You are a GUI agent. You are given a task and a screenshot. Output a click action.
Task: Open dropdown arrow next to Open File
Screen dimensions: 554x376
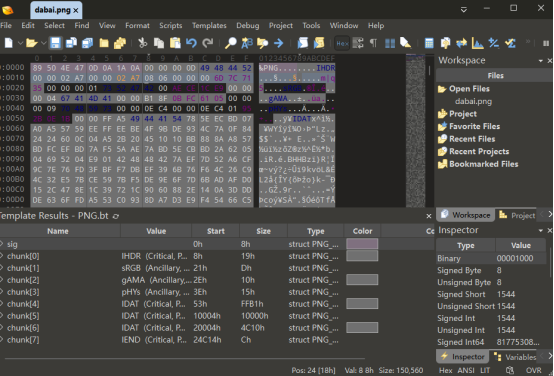pyautogui.click(x=43, y=43)
